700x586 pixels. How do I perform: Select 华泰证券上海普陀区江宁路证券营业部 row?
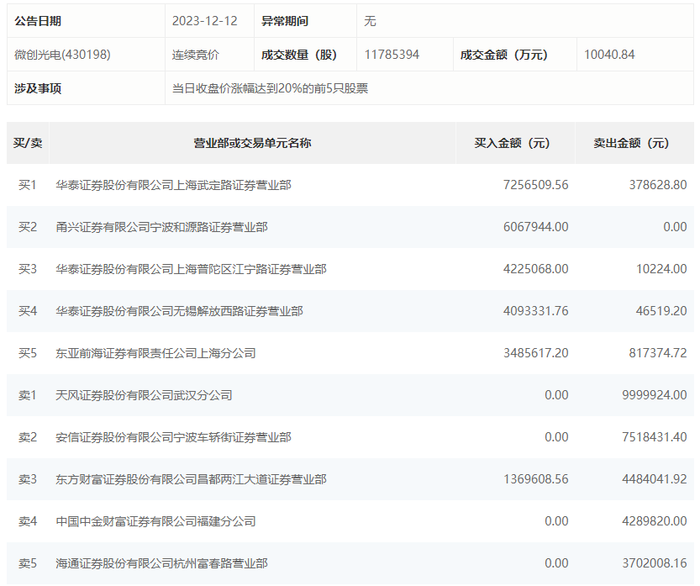(190, 269)
